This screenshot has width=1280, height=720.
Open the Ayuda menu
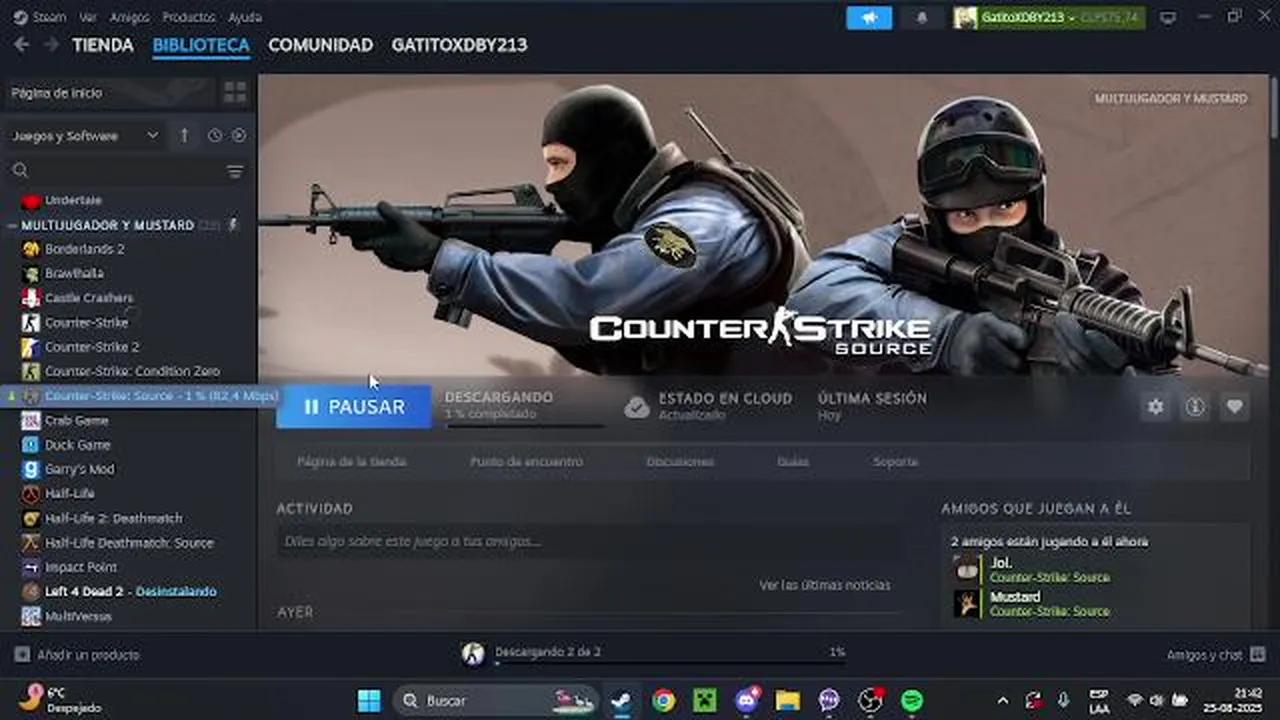click(x=245, y=17)
